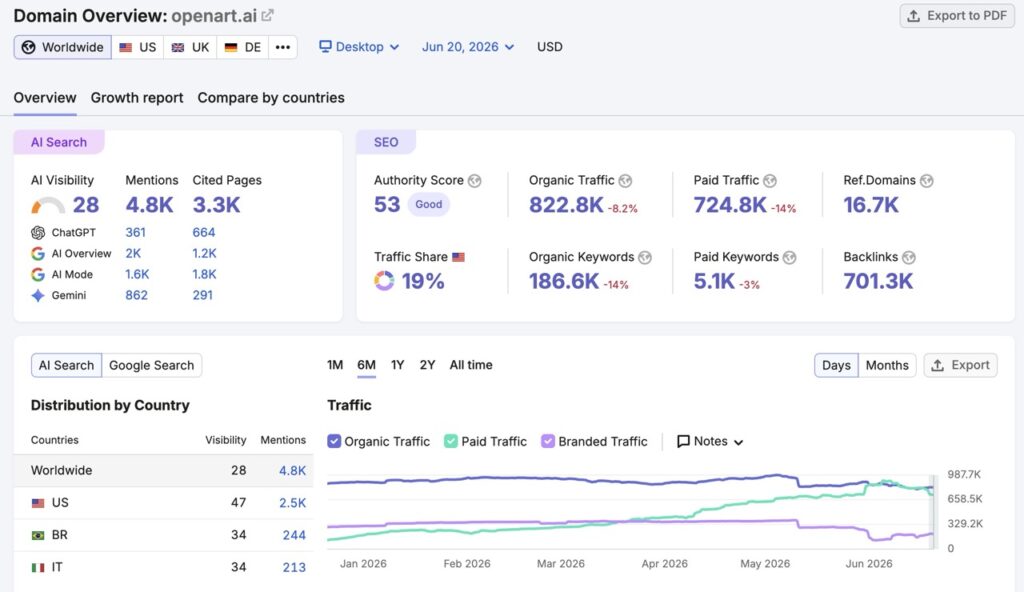This screenshot has height=592, width=1024.
Task: Expand the Notes dropdown
Action: 711,442
